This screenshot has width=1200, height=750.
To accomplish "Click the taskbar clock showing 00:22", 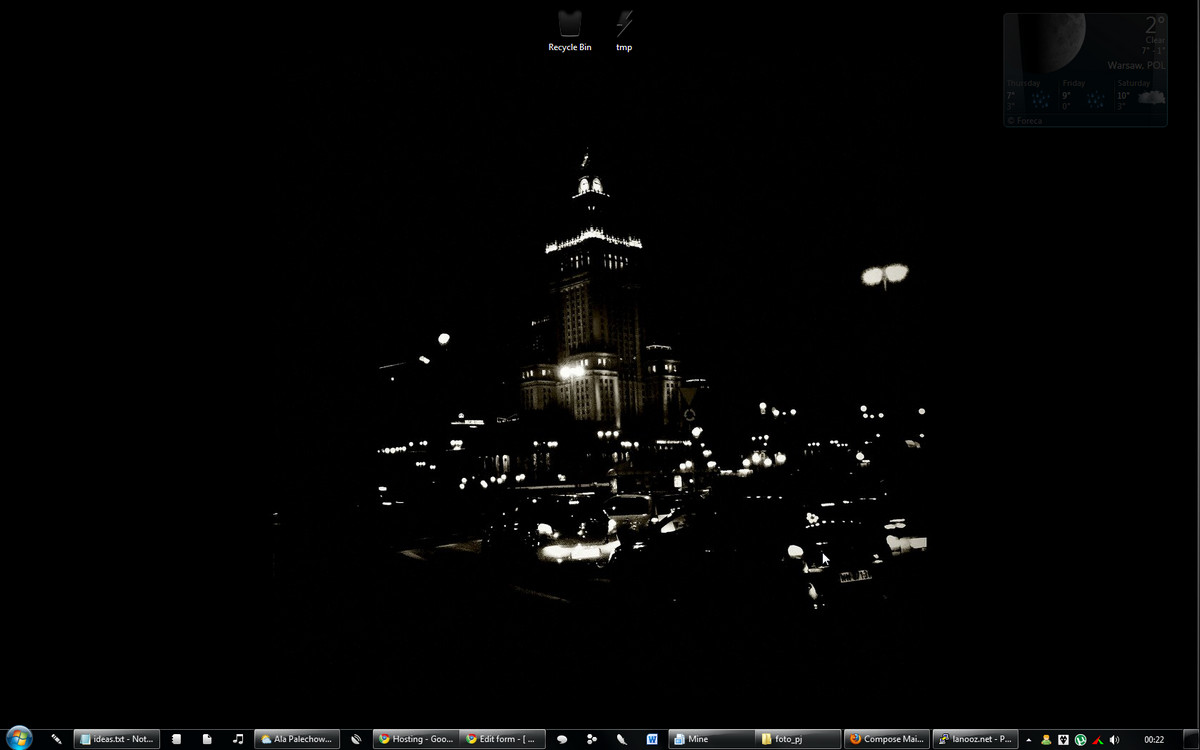I will tap(1154, 740).
